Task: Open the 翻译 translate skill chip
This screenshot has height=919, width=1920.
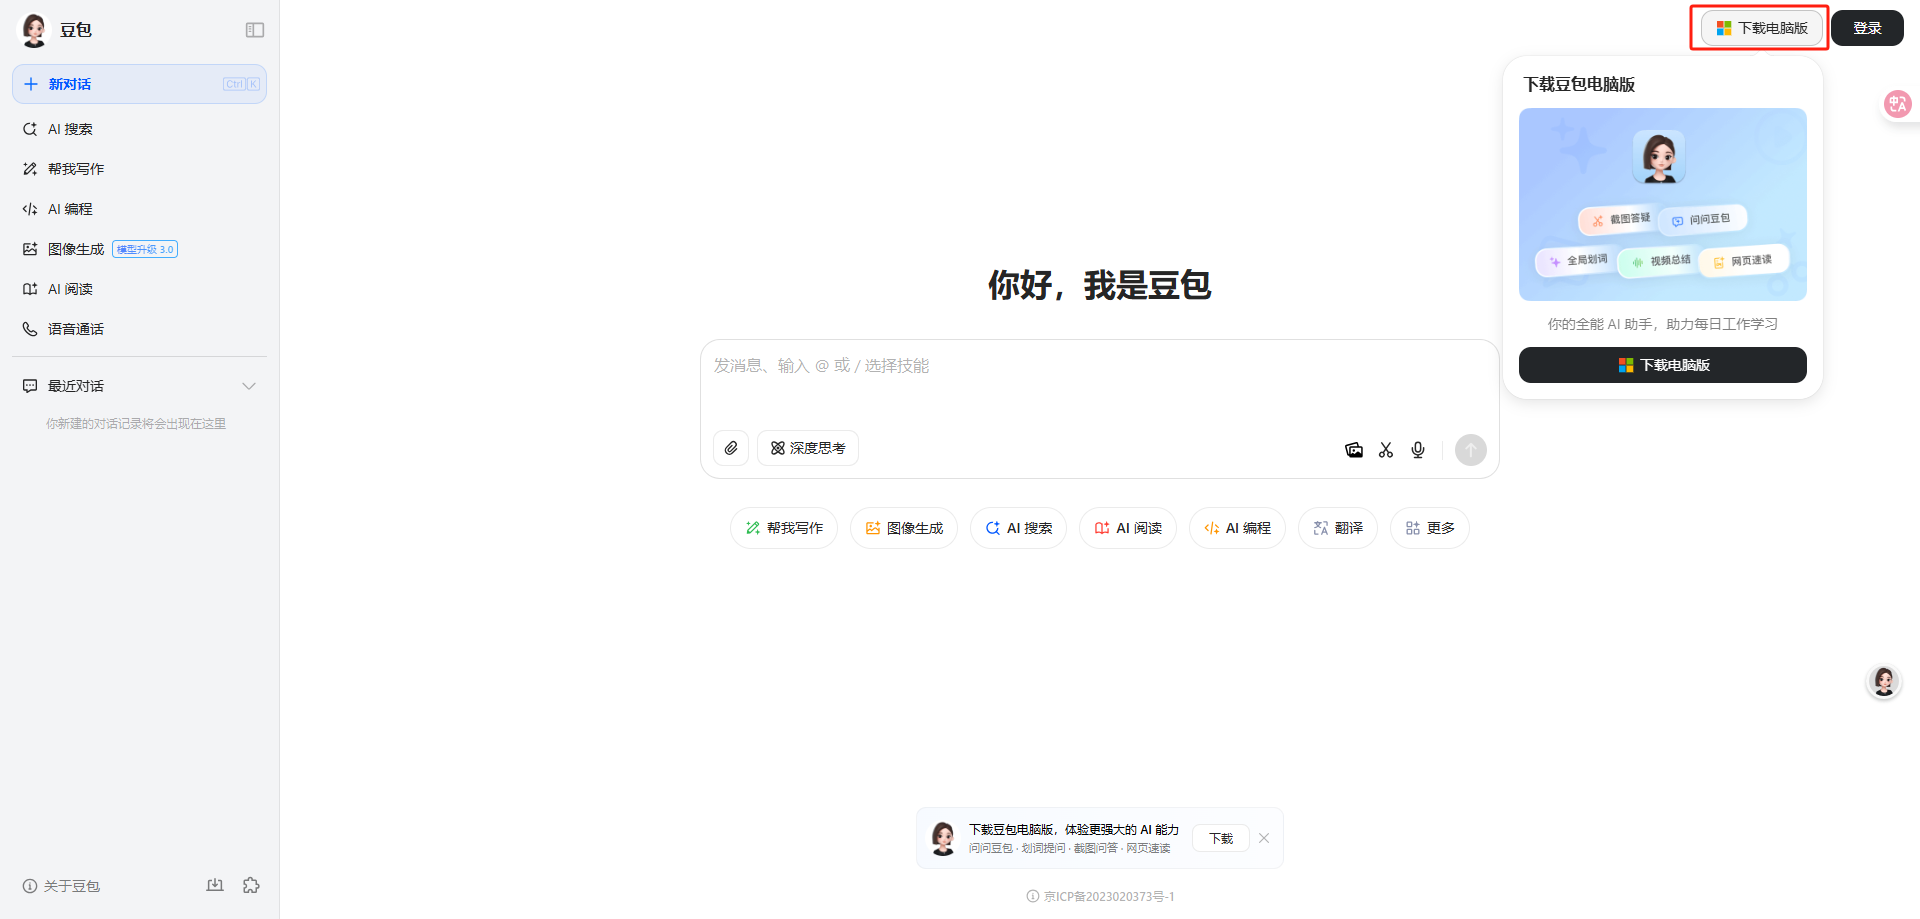Action: [1337, 527]
